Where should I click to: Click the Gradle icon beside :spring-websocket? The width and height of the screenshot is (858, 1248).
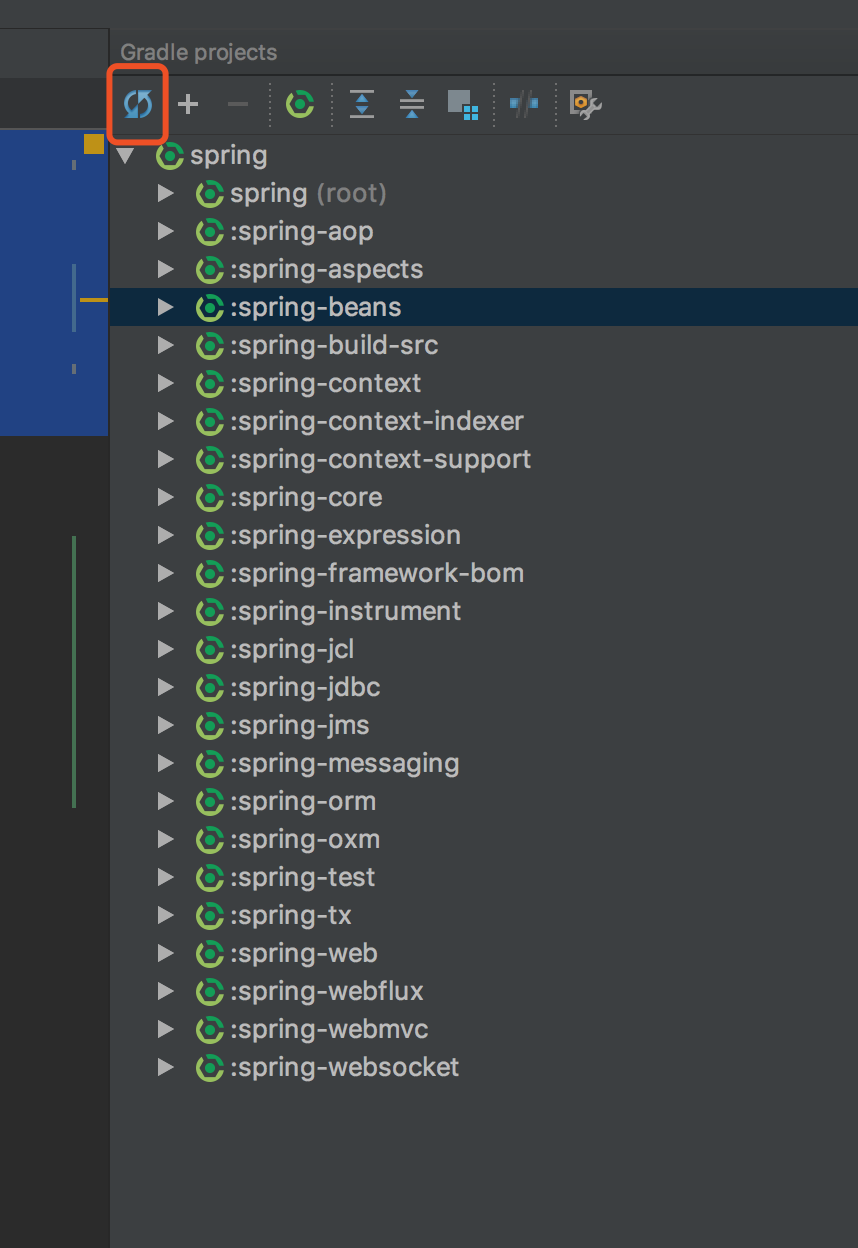click(210, 1068)
